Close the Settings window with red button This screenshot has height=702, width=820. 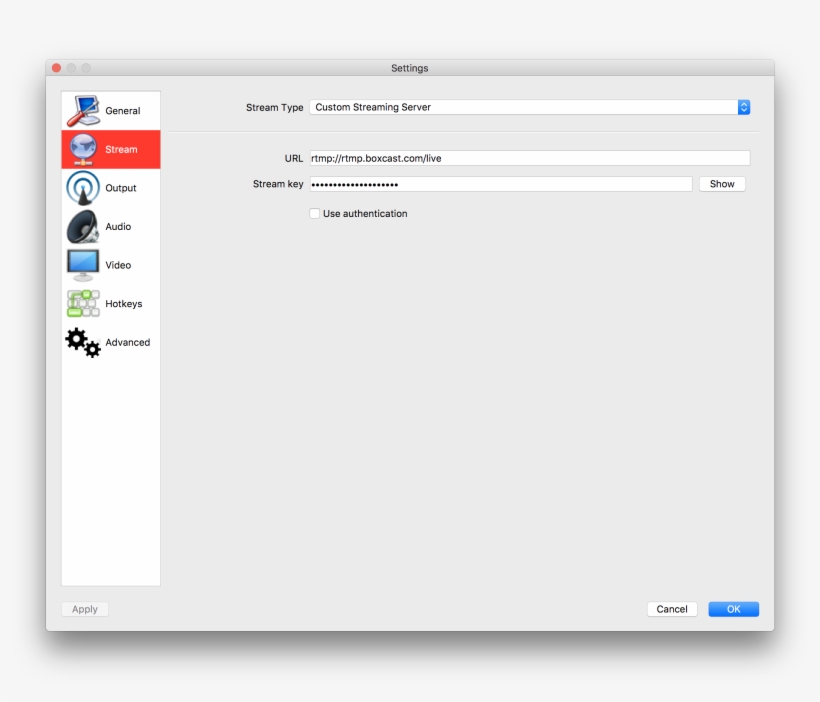(x=57, y=68)
